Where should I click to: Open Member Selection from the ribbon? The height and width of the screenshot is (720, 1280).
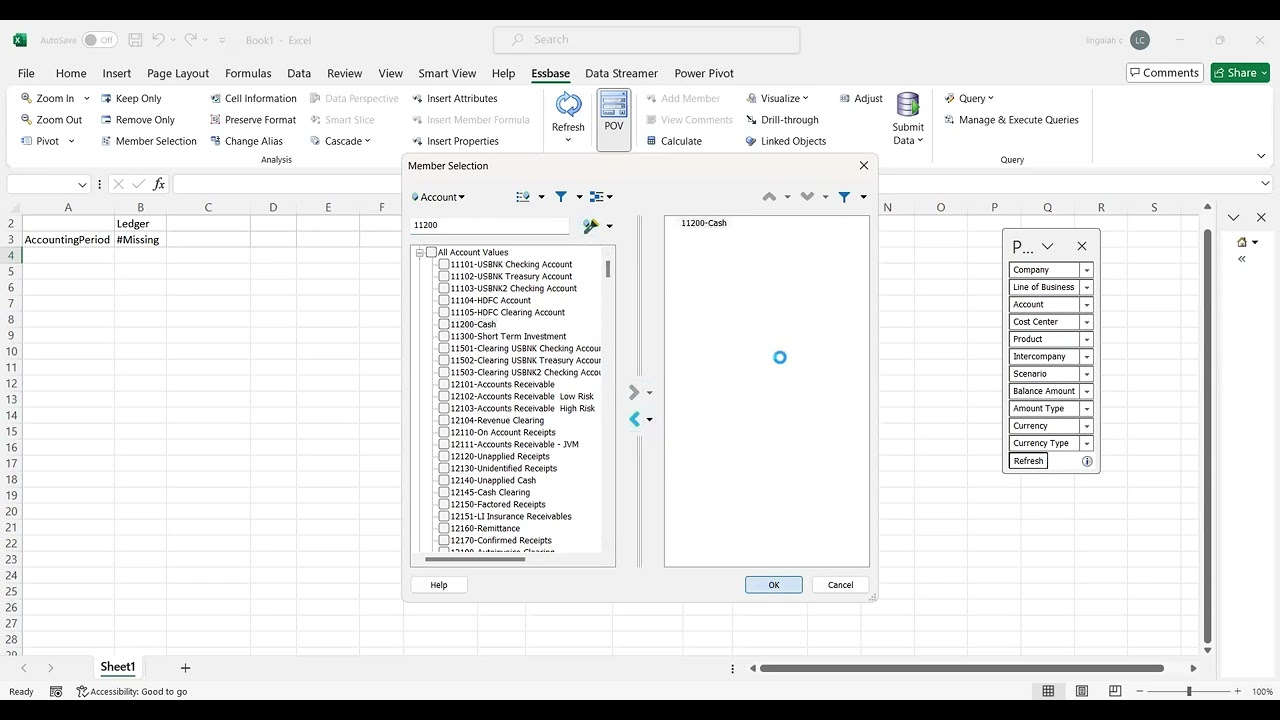[148, 141]
